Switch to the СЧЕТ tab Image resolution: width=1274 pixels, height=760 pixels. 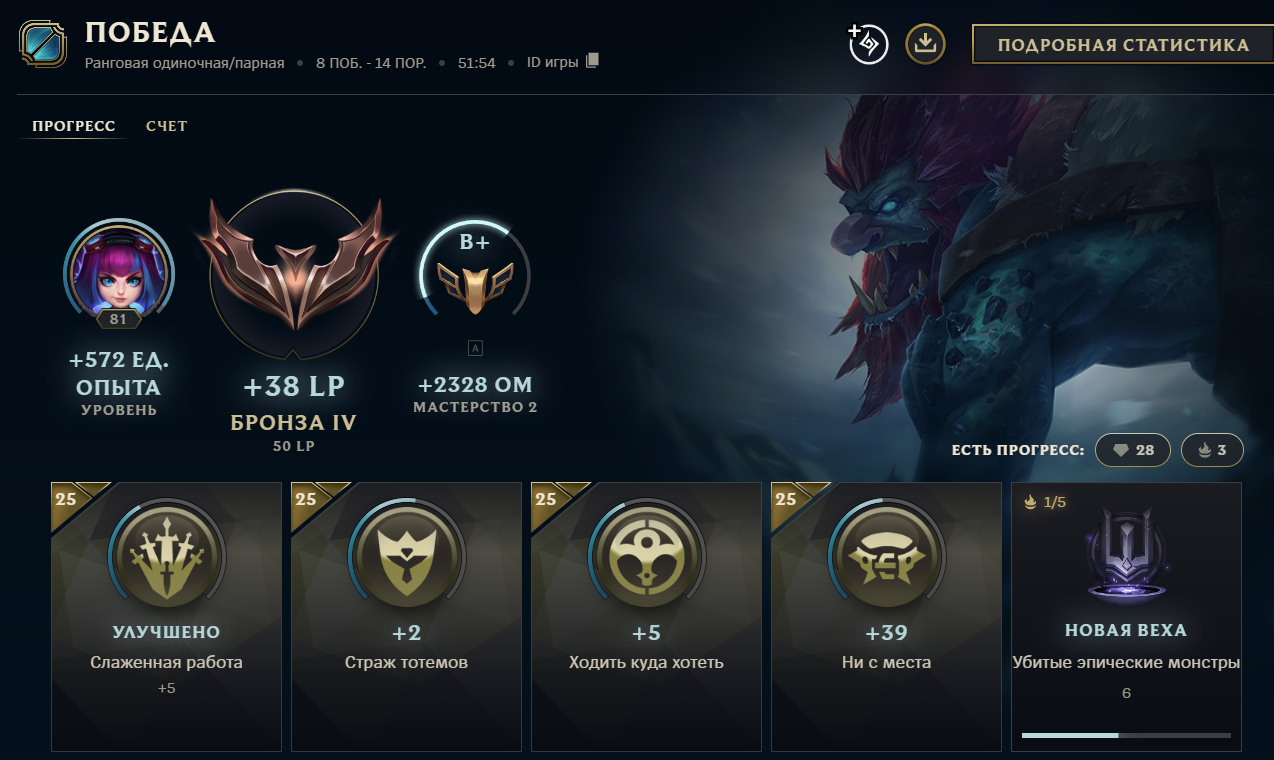tap(167, 126)
